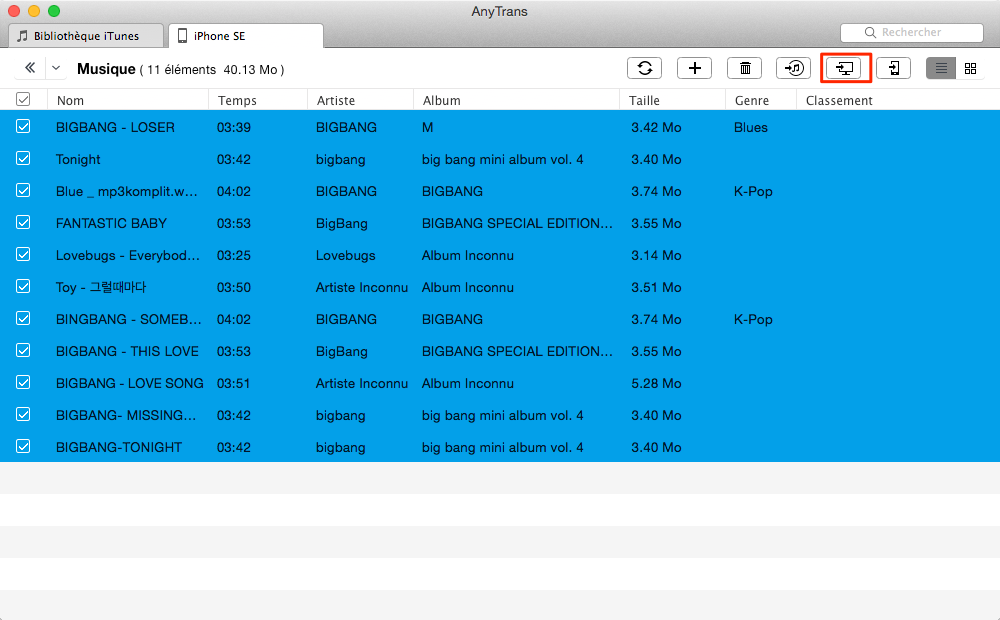The image size is (1000, 620).
Task: Click the FANTASTIC BABY song title
Action: 111,223
